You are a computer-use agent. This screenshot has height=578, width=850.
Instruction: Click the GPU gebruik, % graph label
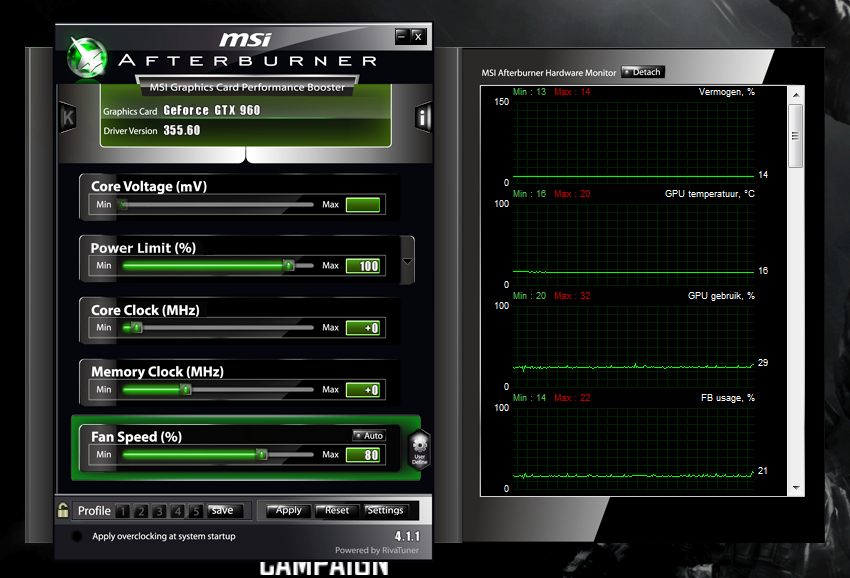point(721,296)
